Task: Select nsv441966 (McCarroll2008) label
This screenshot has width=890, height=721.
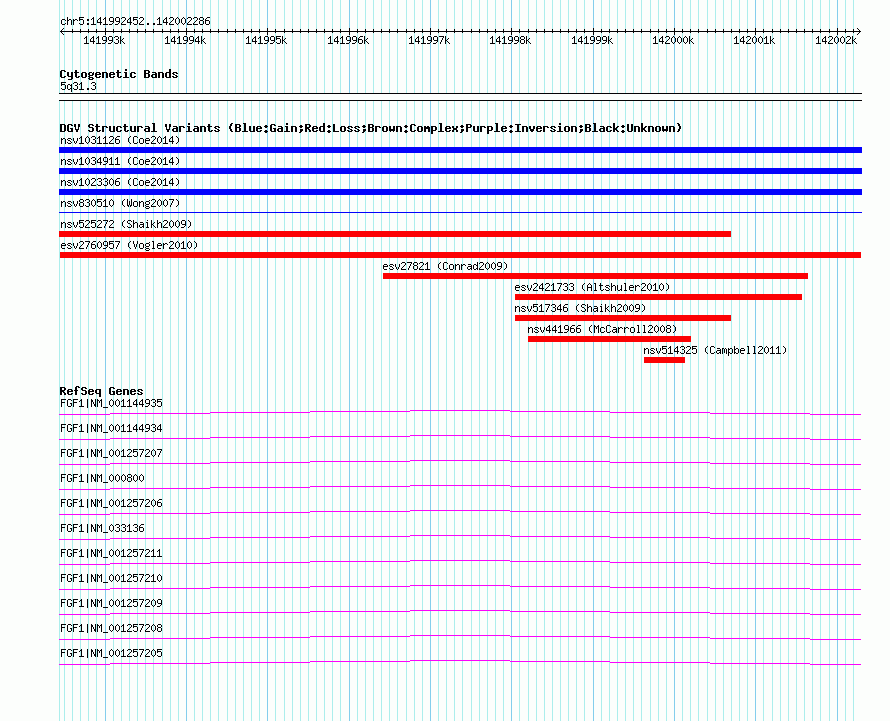Action: tap(602, 329)
